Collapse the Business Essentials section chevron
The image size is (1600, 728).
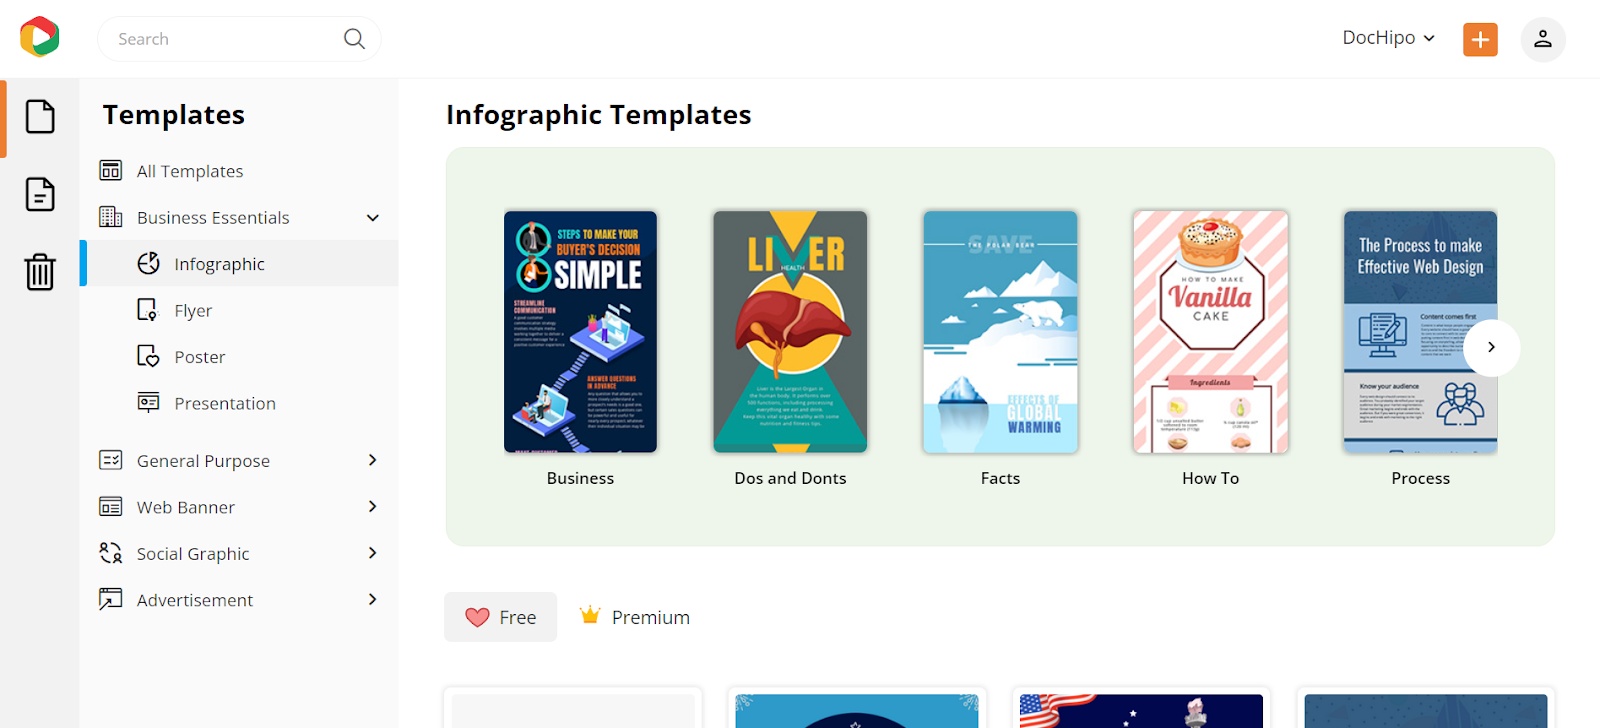[x=373, y=217]
